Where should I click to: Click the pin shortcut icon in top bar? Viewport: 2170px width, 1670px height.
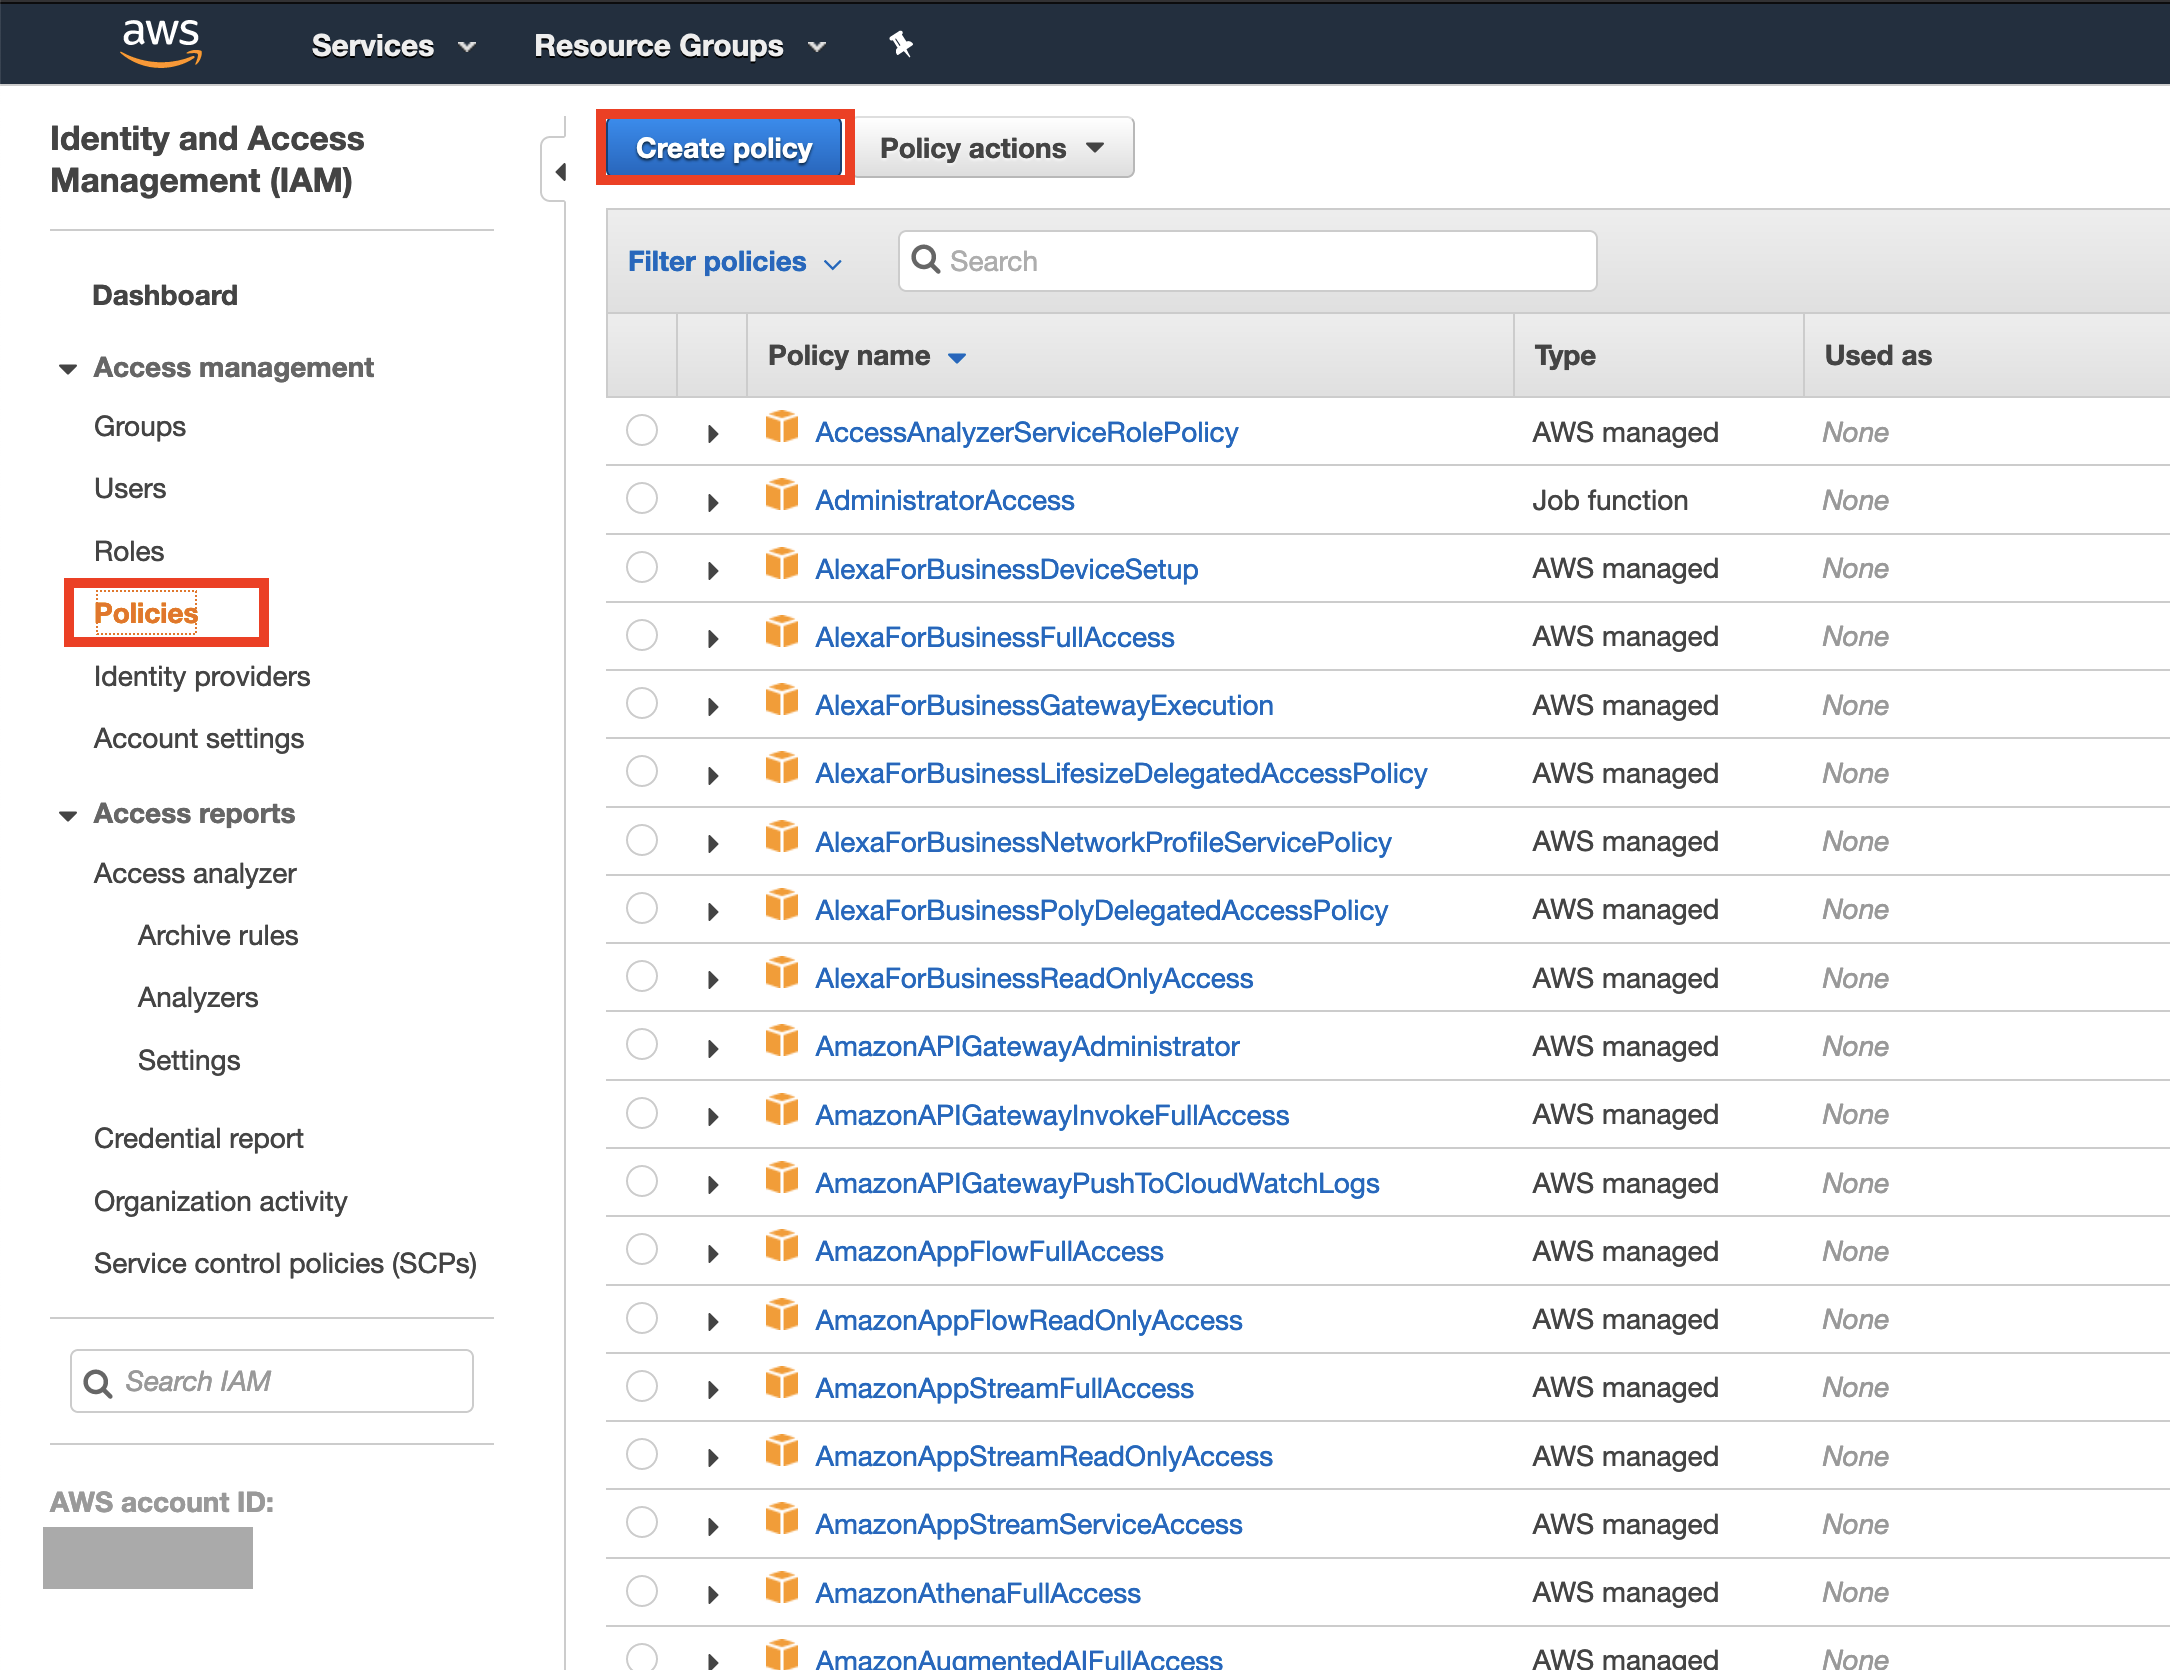point(901,44)
